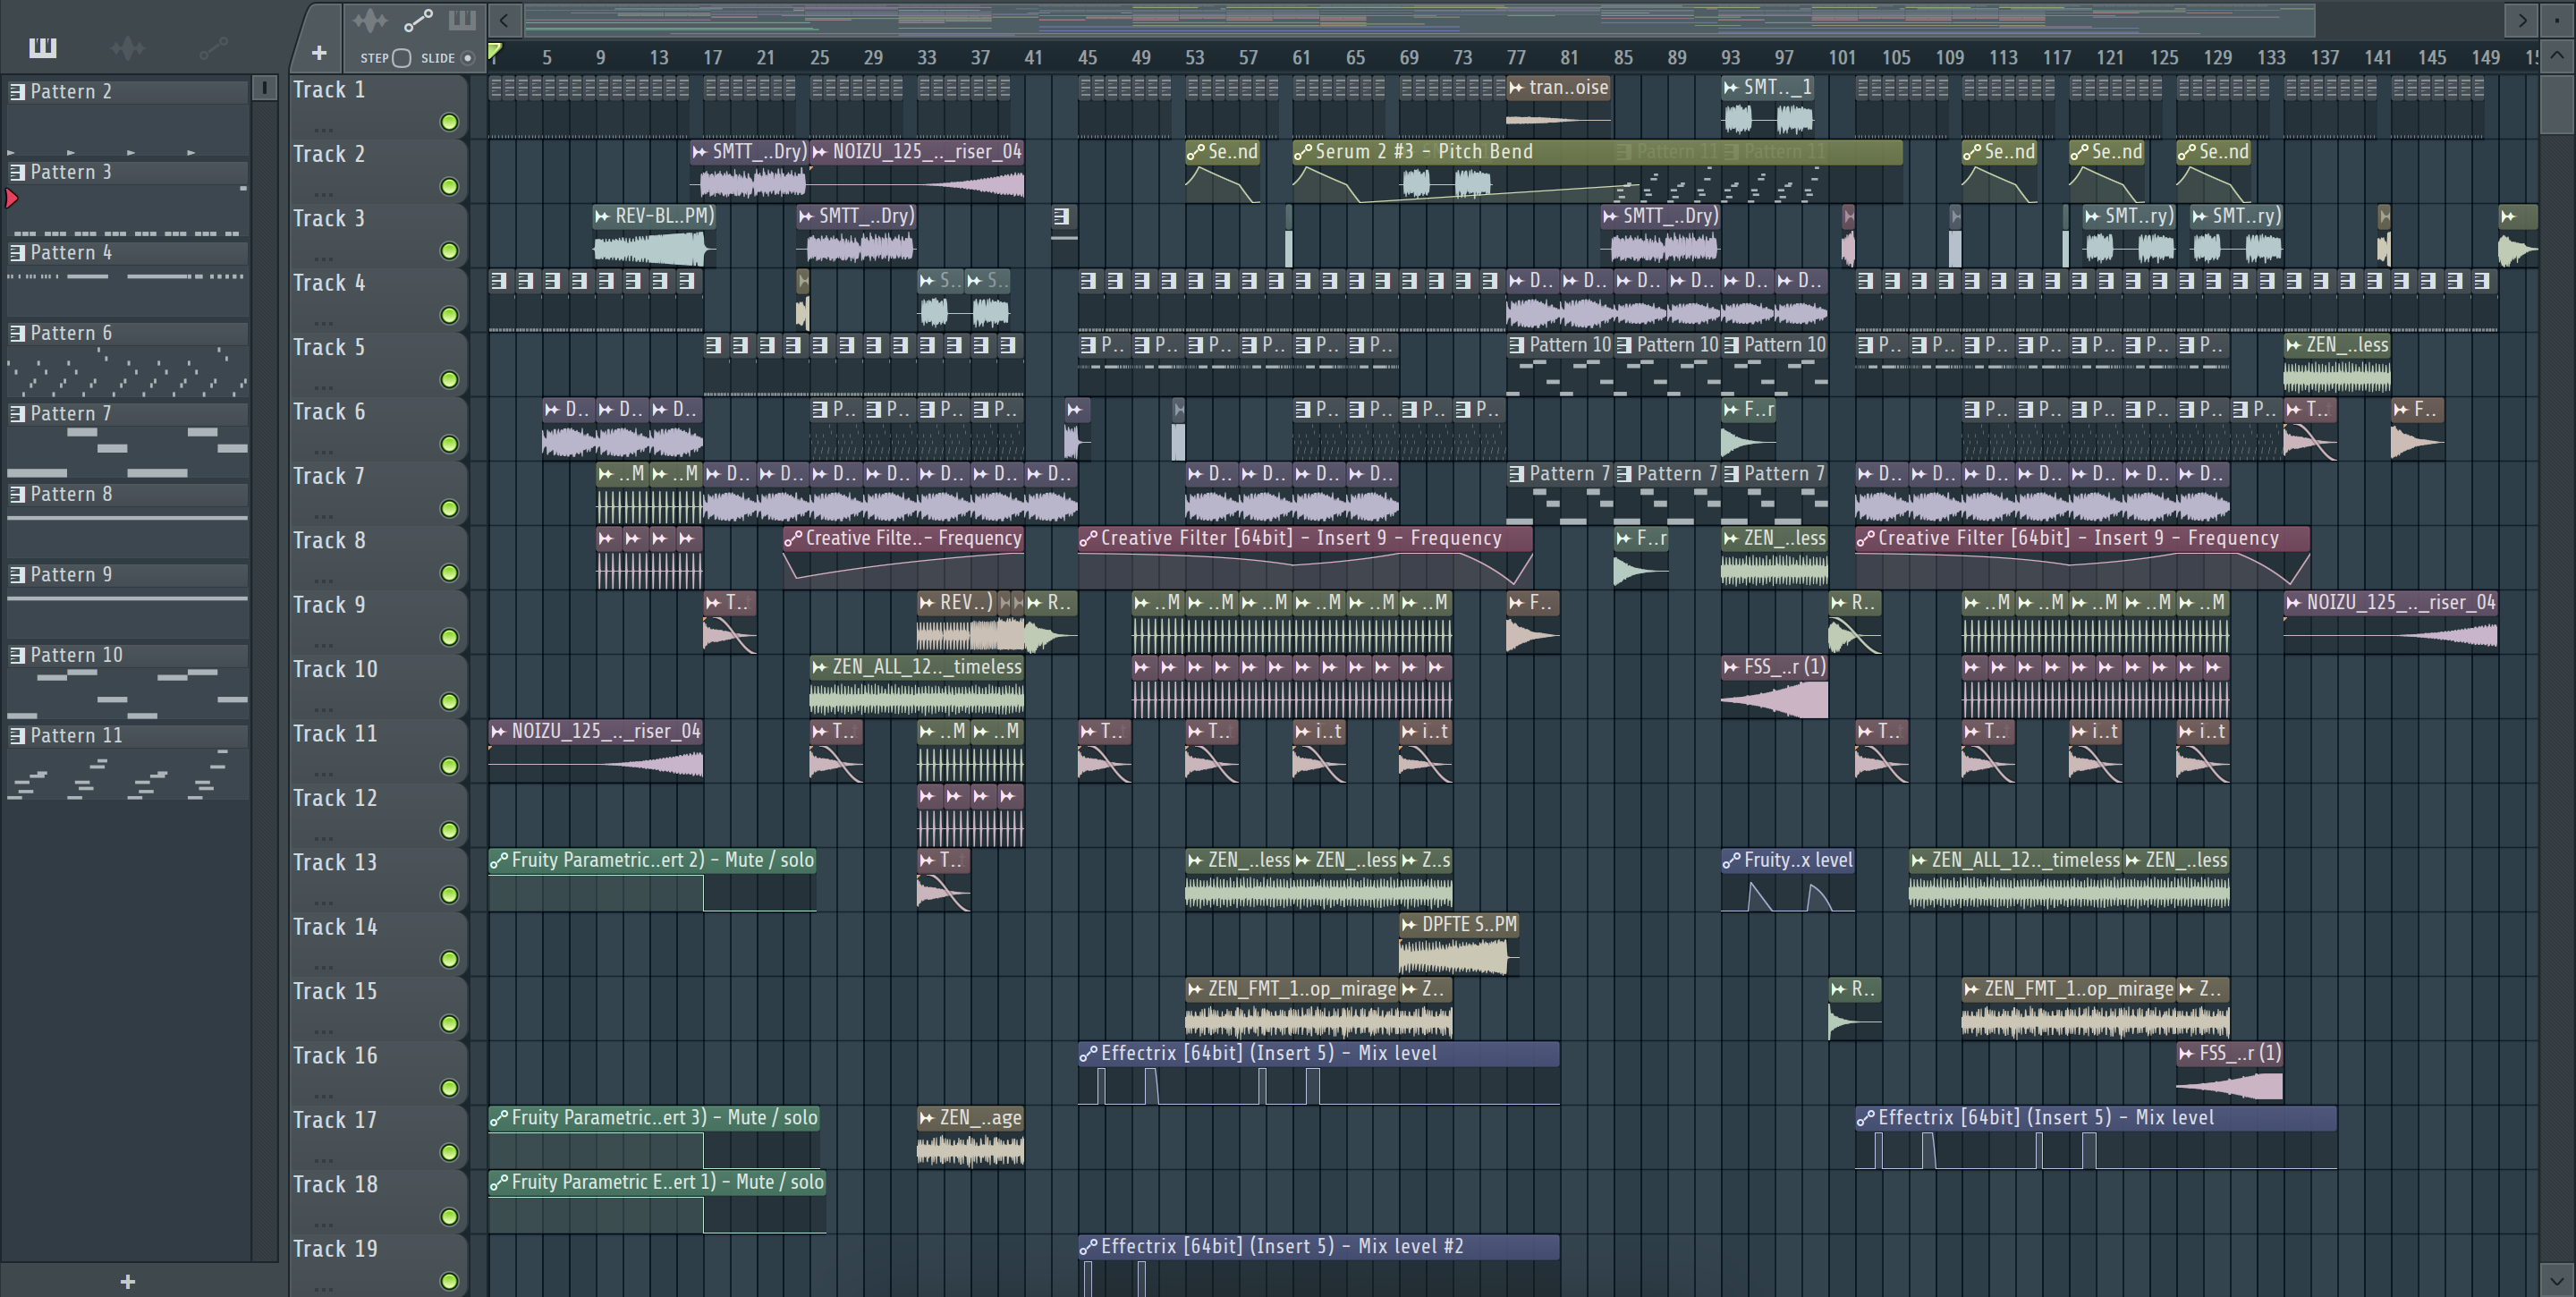Click the playlist overview minimap strip

click(x=1420, y=19)
